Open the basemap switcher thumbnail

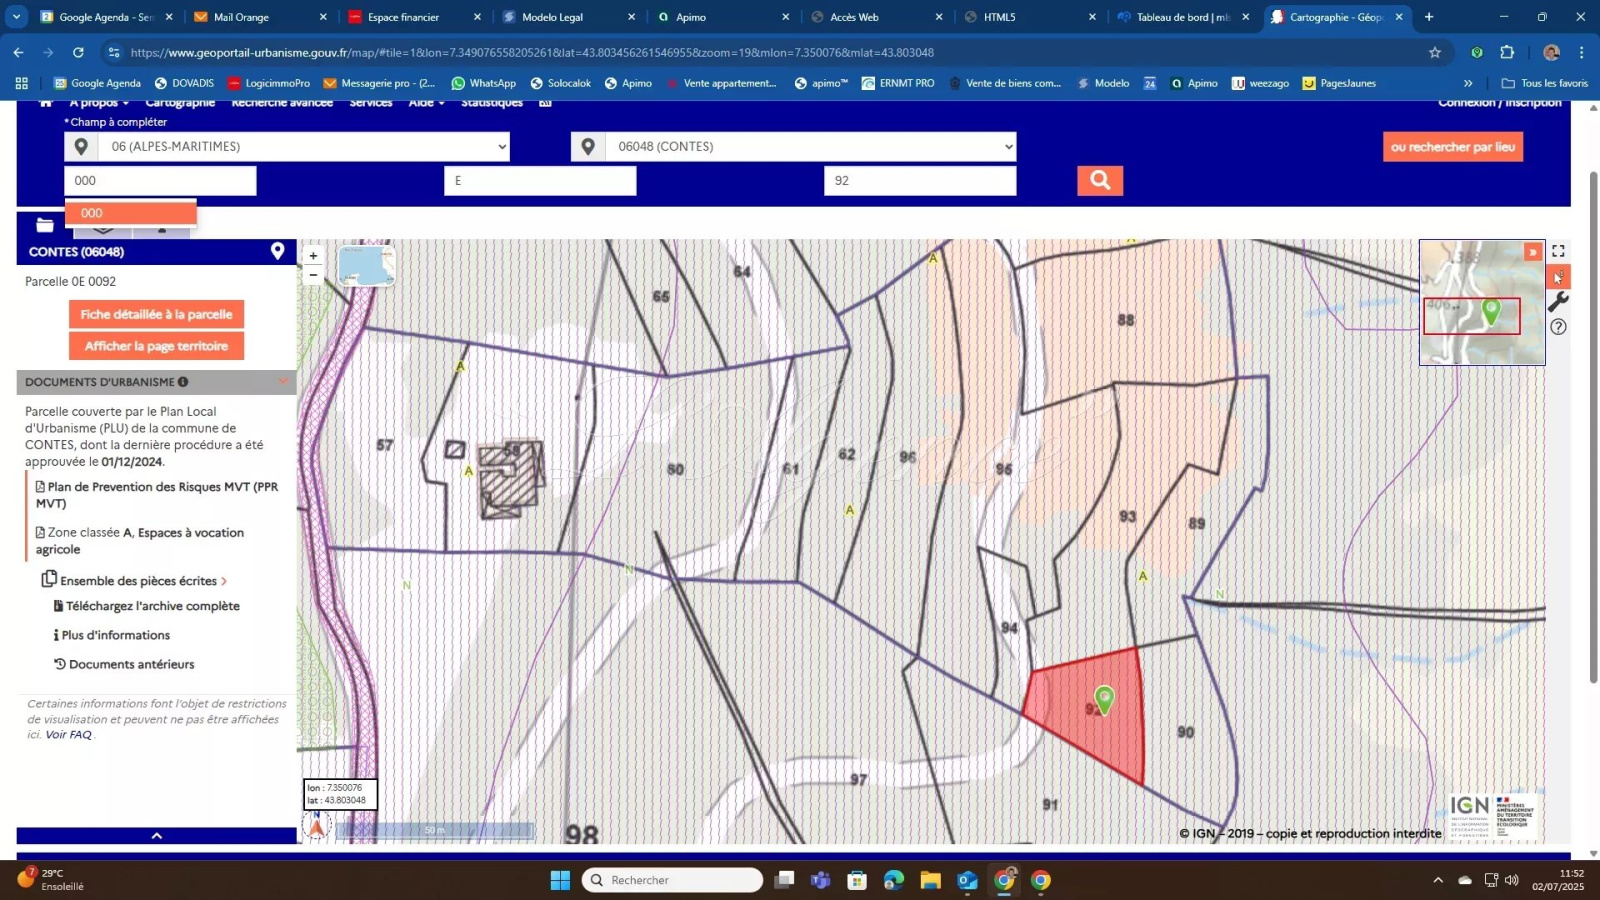[366, 266]
